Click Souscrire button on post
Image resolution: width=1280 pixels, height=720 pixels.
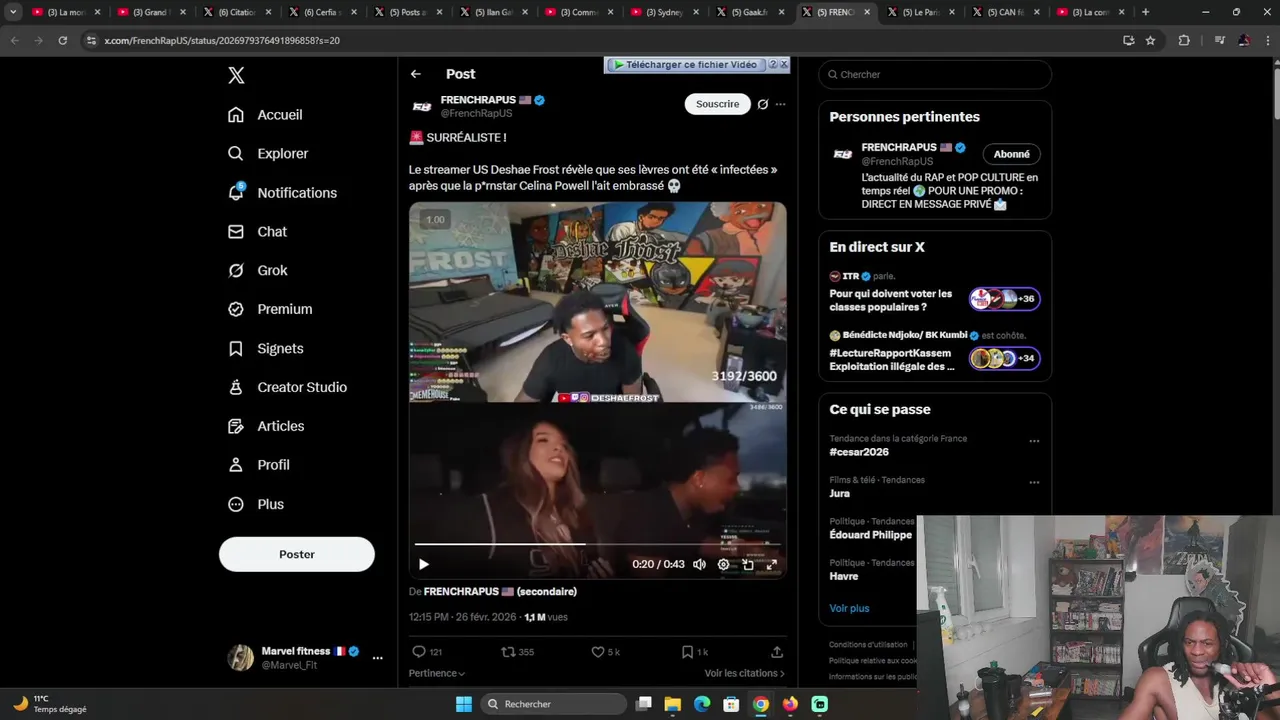(717, 104)
